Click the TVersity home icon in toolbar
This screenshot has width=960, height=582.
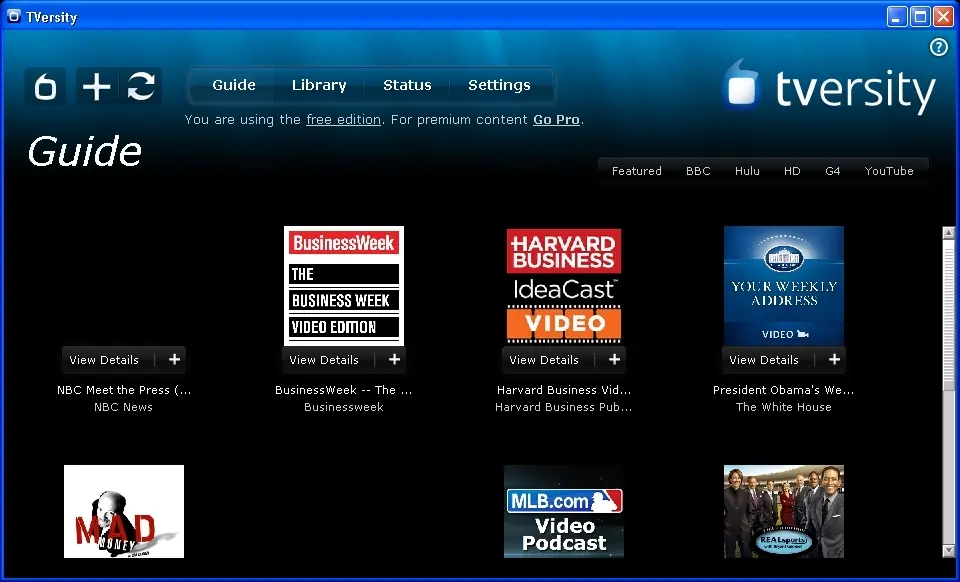[x=45, y=86]
